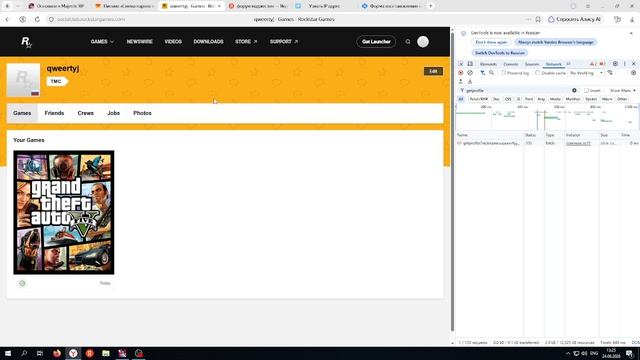Select the Img request type filter
The image size is (640, 360).
pyautogui.click(x=541, y=99)
